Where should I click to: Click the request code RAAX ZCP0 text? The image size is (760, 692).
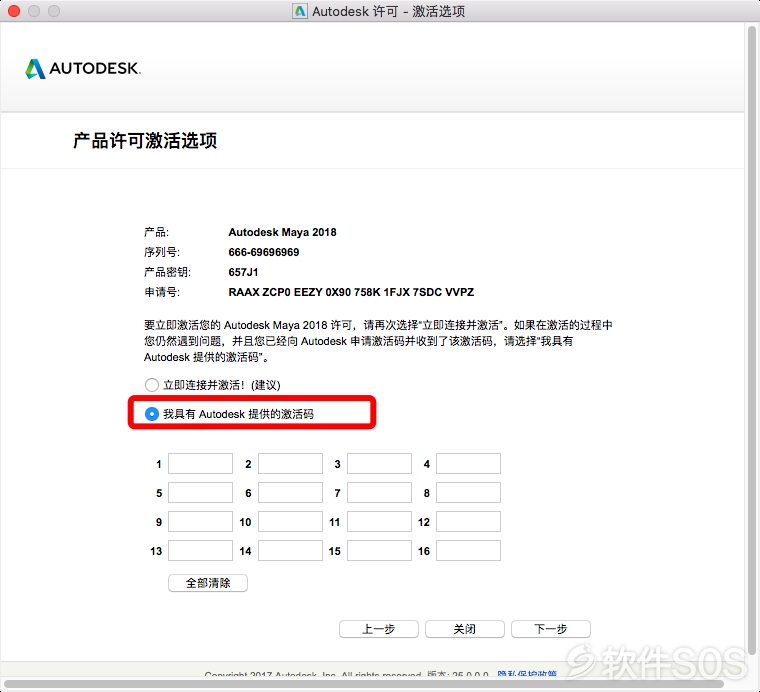pos(351,292)
